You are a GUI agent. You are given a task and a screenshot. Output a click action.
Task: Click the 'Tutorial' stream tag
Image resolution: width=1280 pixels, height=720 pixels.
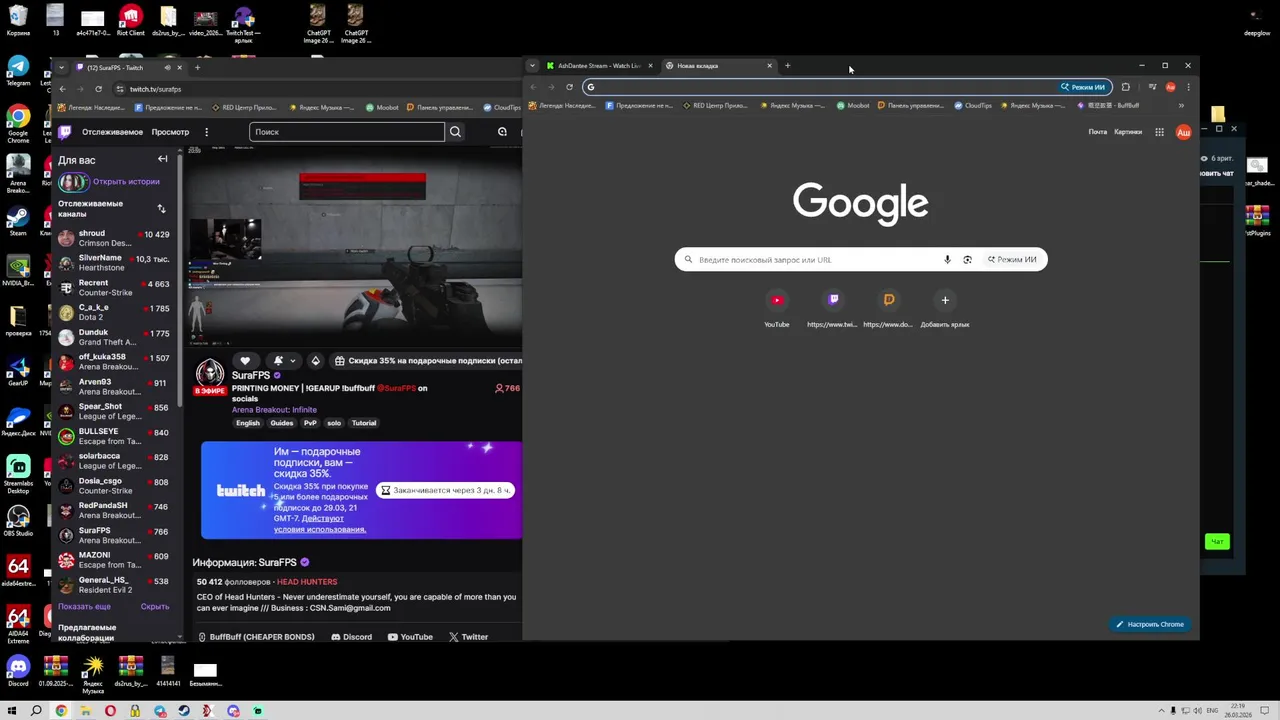pos(364,423)
